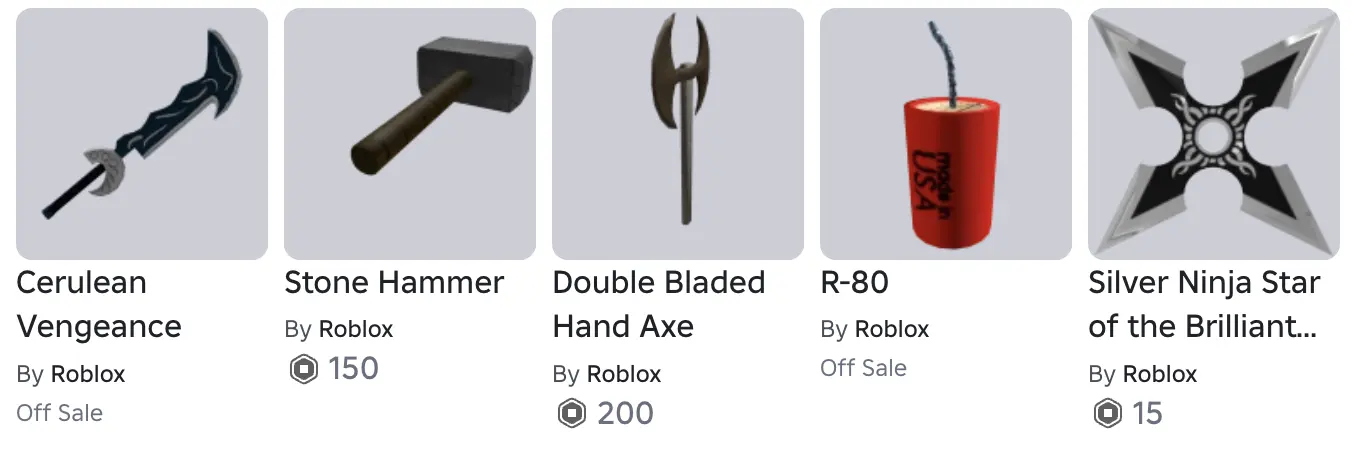Screen dimensions: 1352x476
Task: Visit Roblox creator under Silver Ninja Star
Action: tap(1160, 374)
